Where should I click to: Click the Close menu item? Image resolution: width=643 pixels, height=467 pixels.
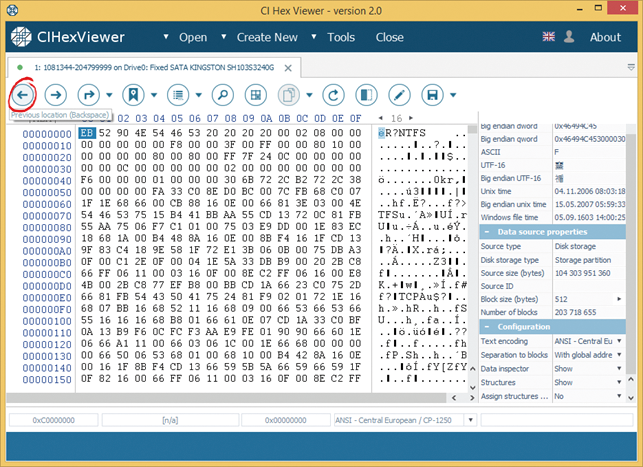tap(390, 37)
